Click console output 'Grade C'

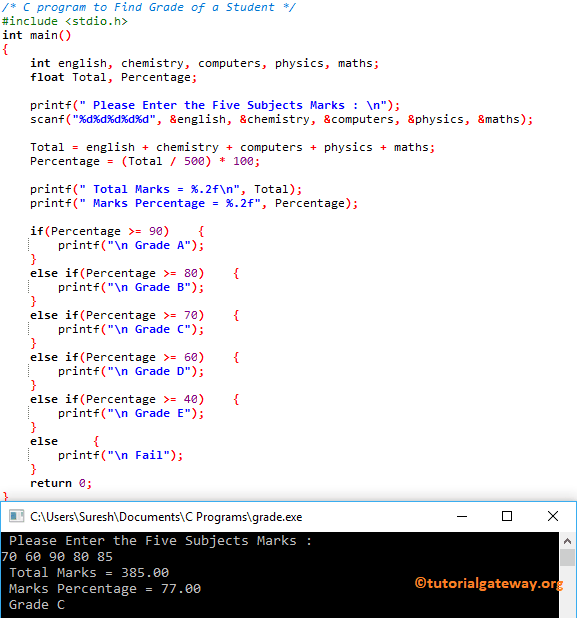37,605
